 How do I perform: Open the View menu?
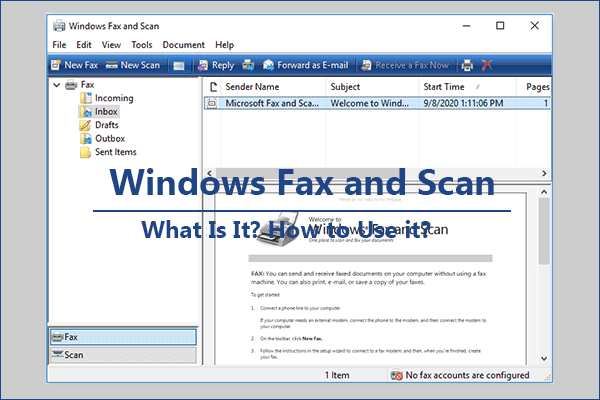[111, 45]
